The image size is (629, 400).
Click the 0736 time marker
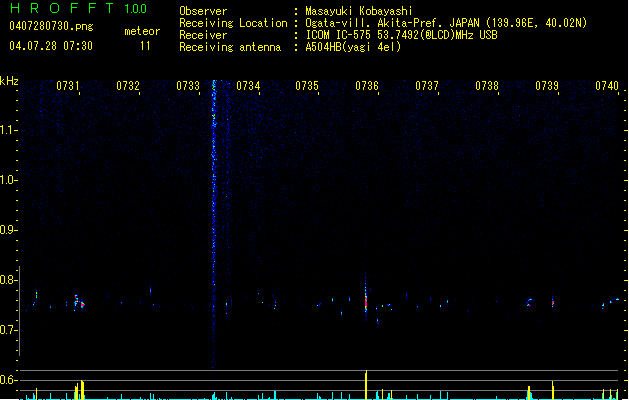(367, 86)
